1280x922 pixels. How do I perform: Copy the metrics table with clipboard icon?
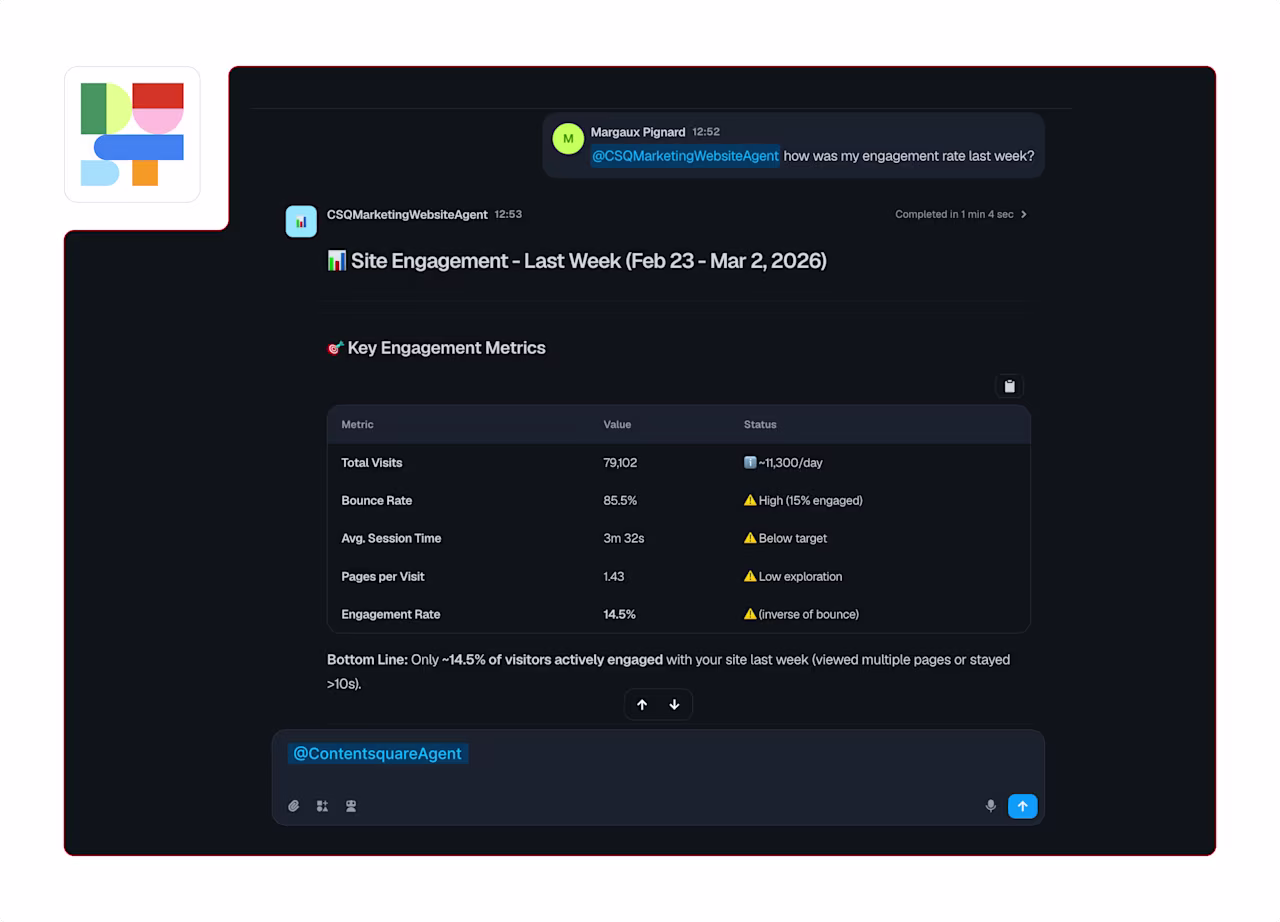point(1009,386)
